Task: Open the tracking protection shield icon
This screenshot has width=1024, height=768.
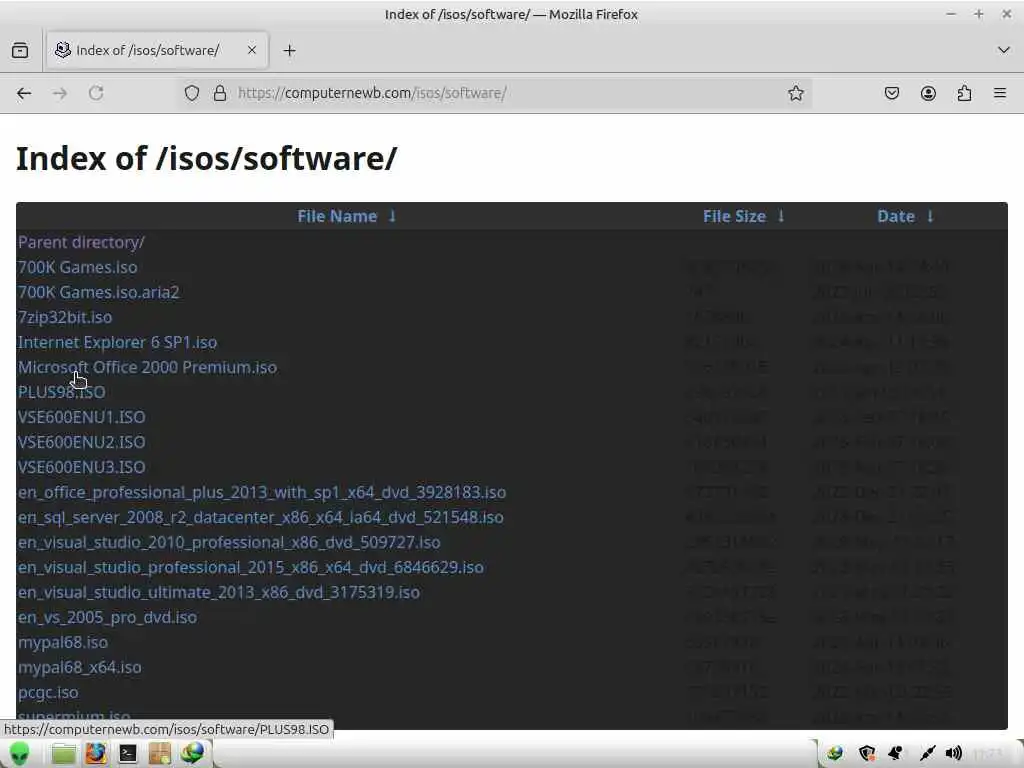Action: (191, 93)
